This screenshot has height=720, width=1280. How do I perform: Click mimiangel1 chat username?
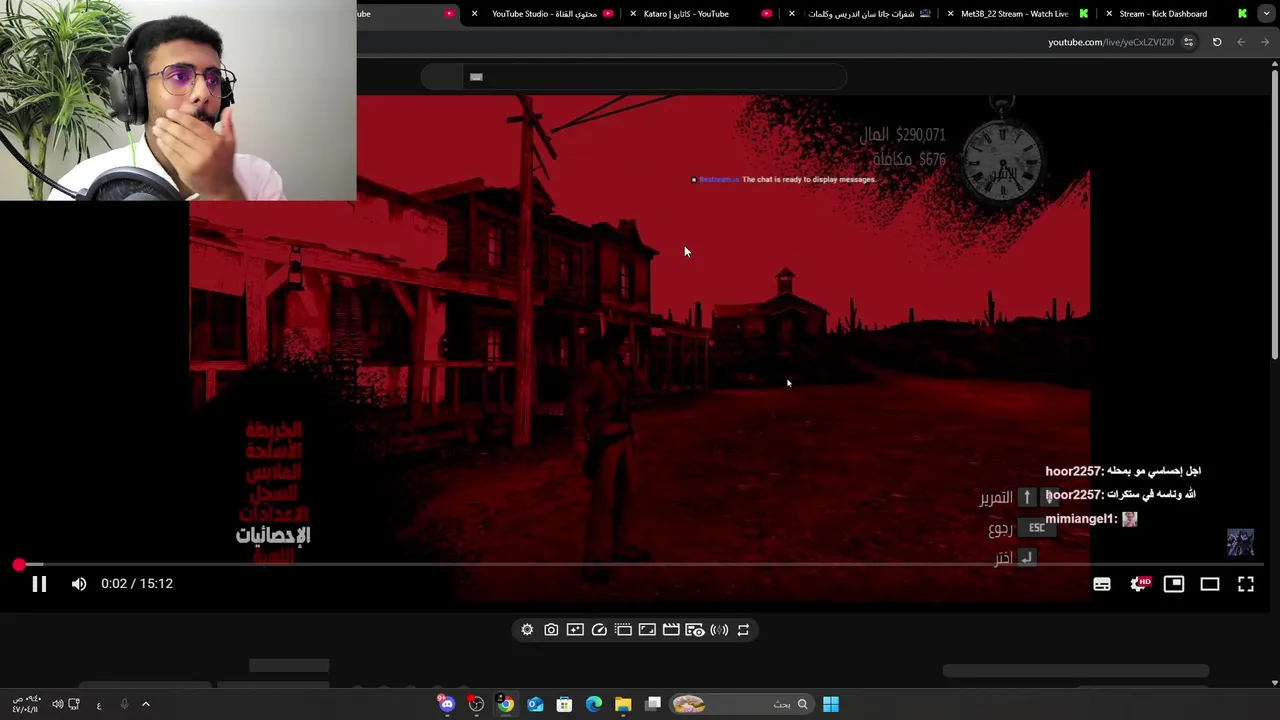1081,519
